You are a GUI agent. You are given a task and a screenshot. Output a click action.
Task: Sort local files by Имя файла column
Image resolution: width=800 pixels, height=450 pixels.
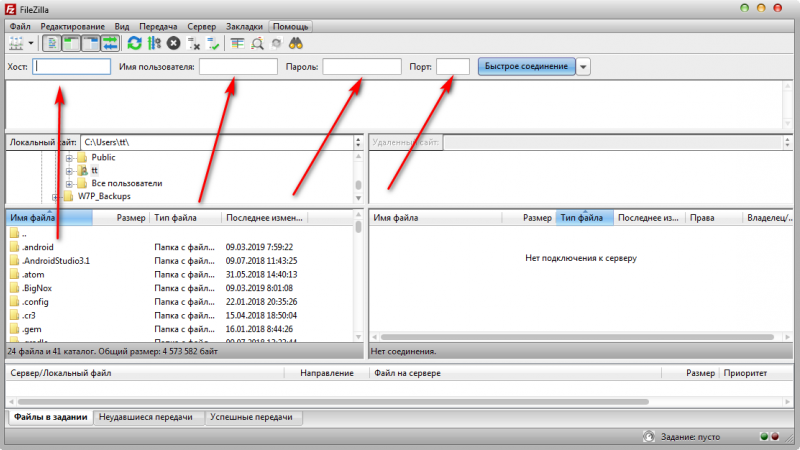49,218
